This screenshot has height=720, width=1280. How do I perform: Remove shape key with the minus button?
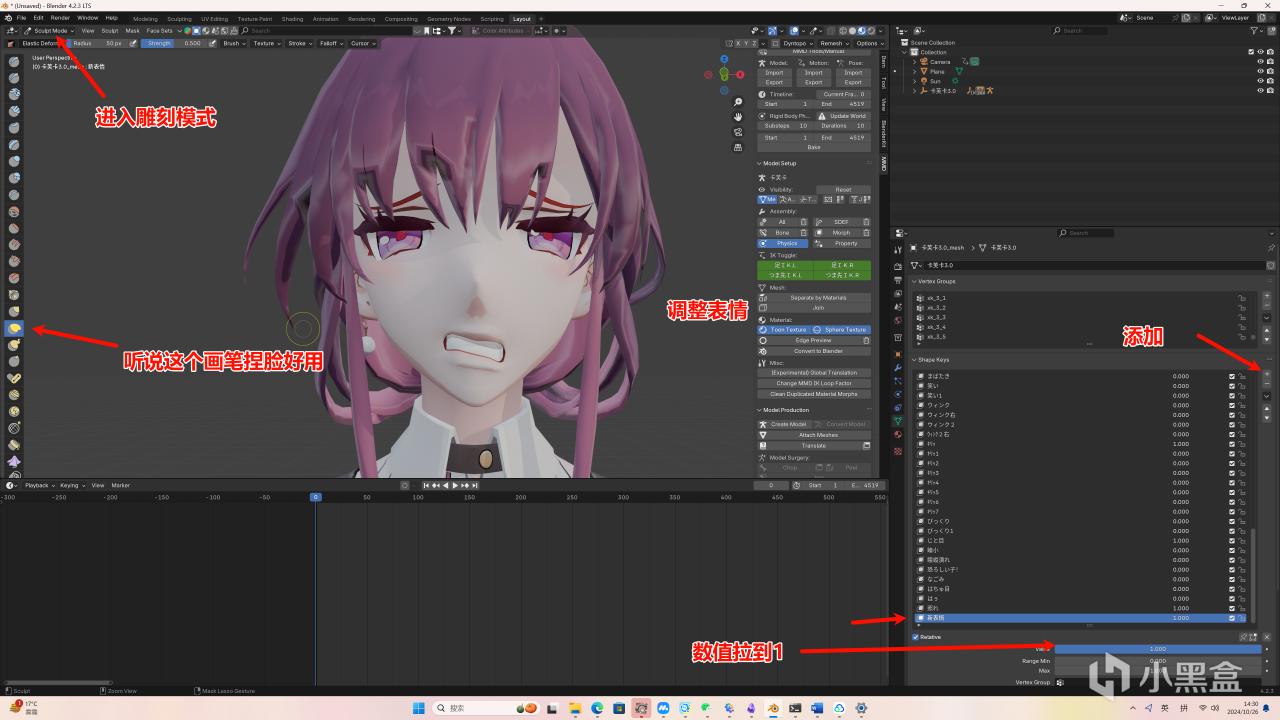pos(1267,384)
